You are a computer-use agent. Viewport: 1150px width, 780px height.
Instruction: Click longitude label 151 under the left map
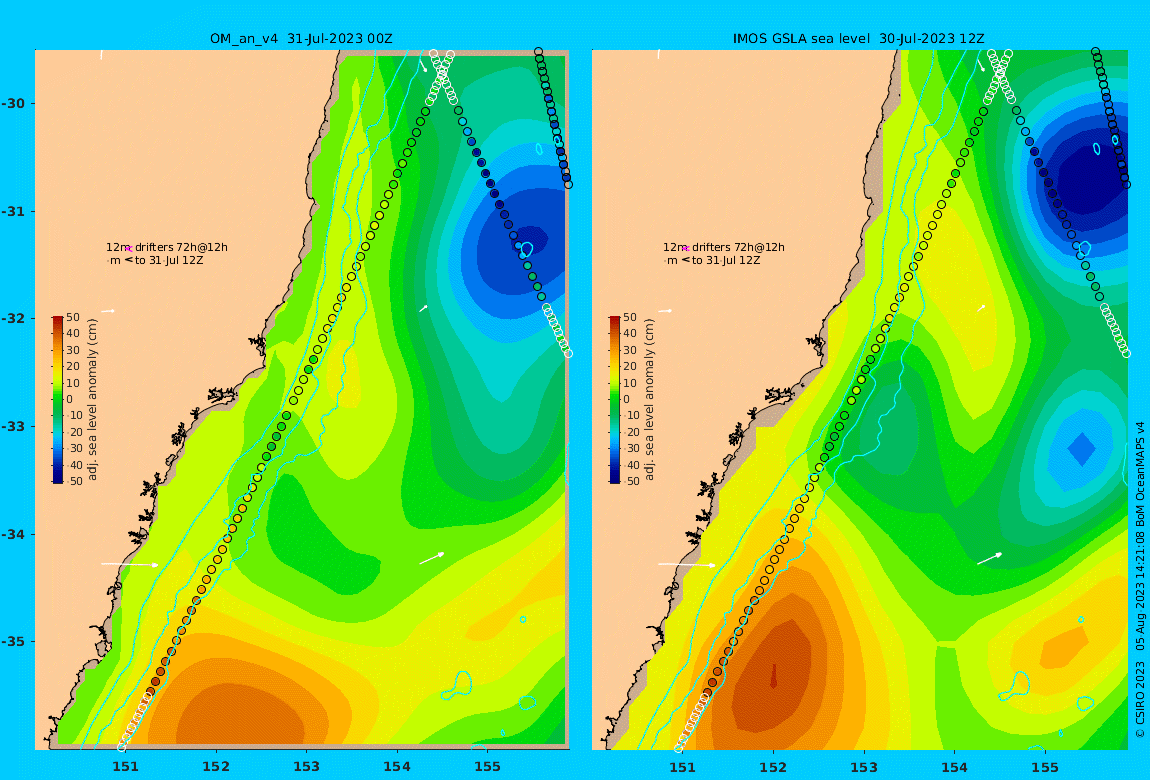(x=125, y=767)
